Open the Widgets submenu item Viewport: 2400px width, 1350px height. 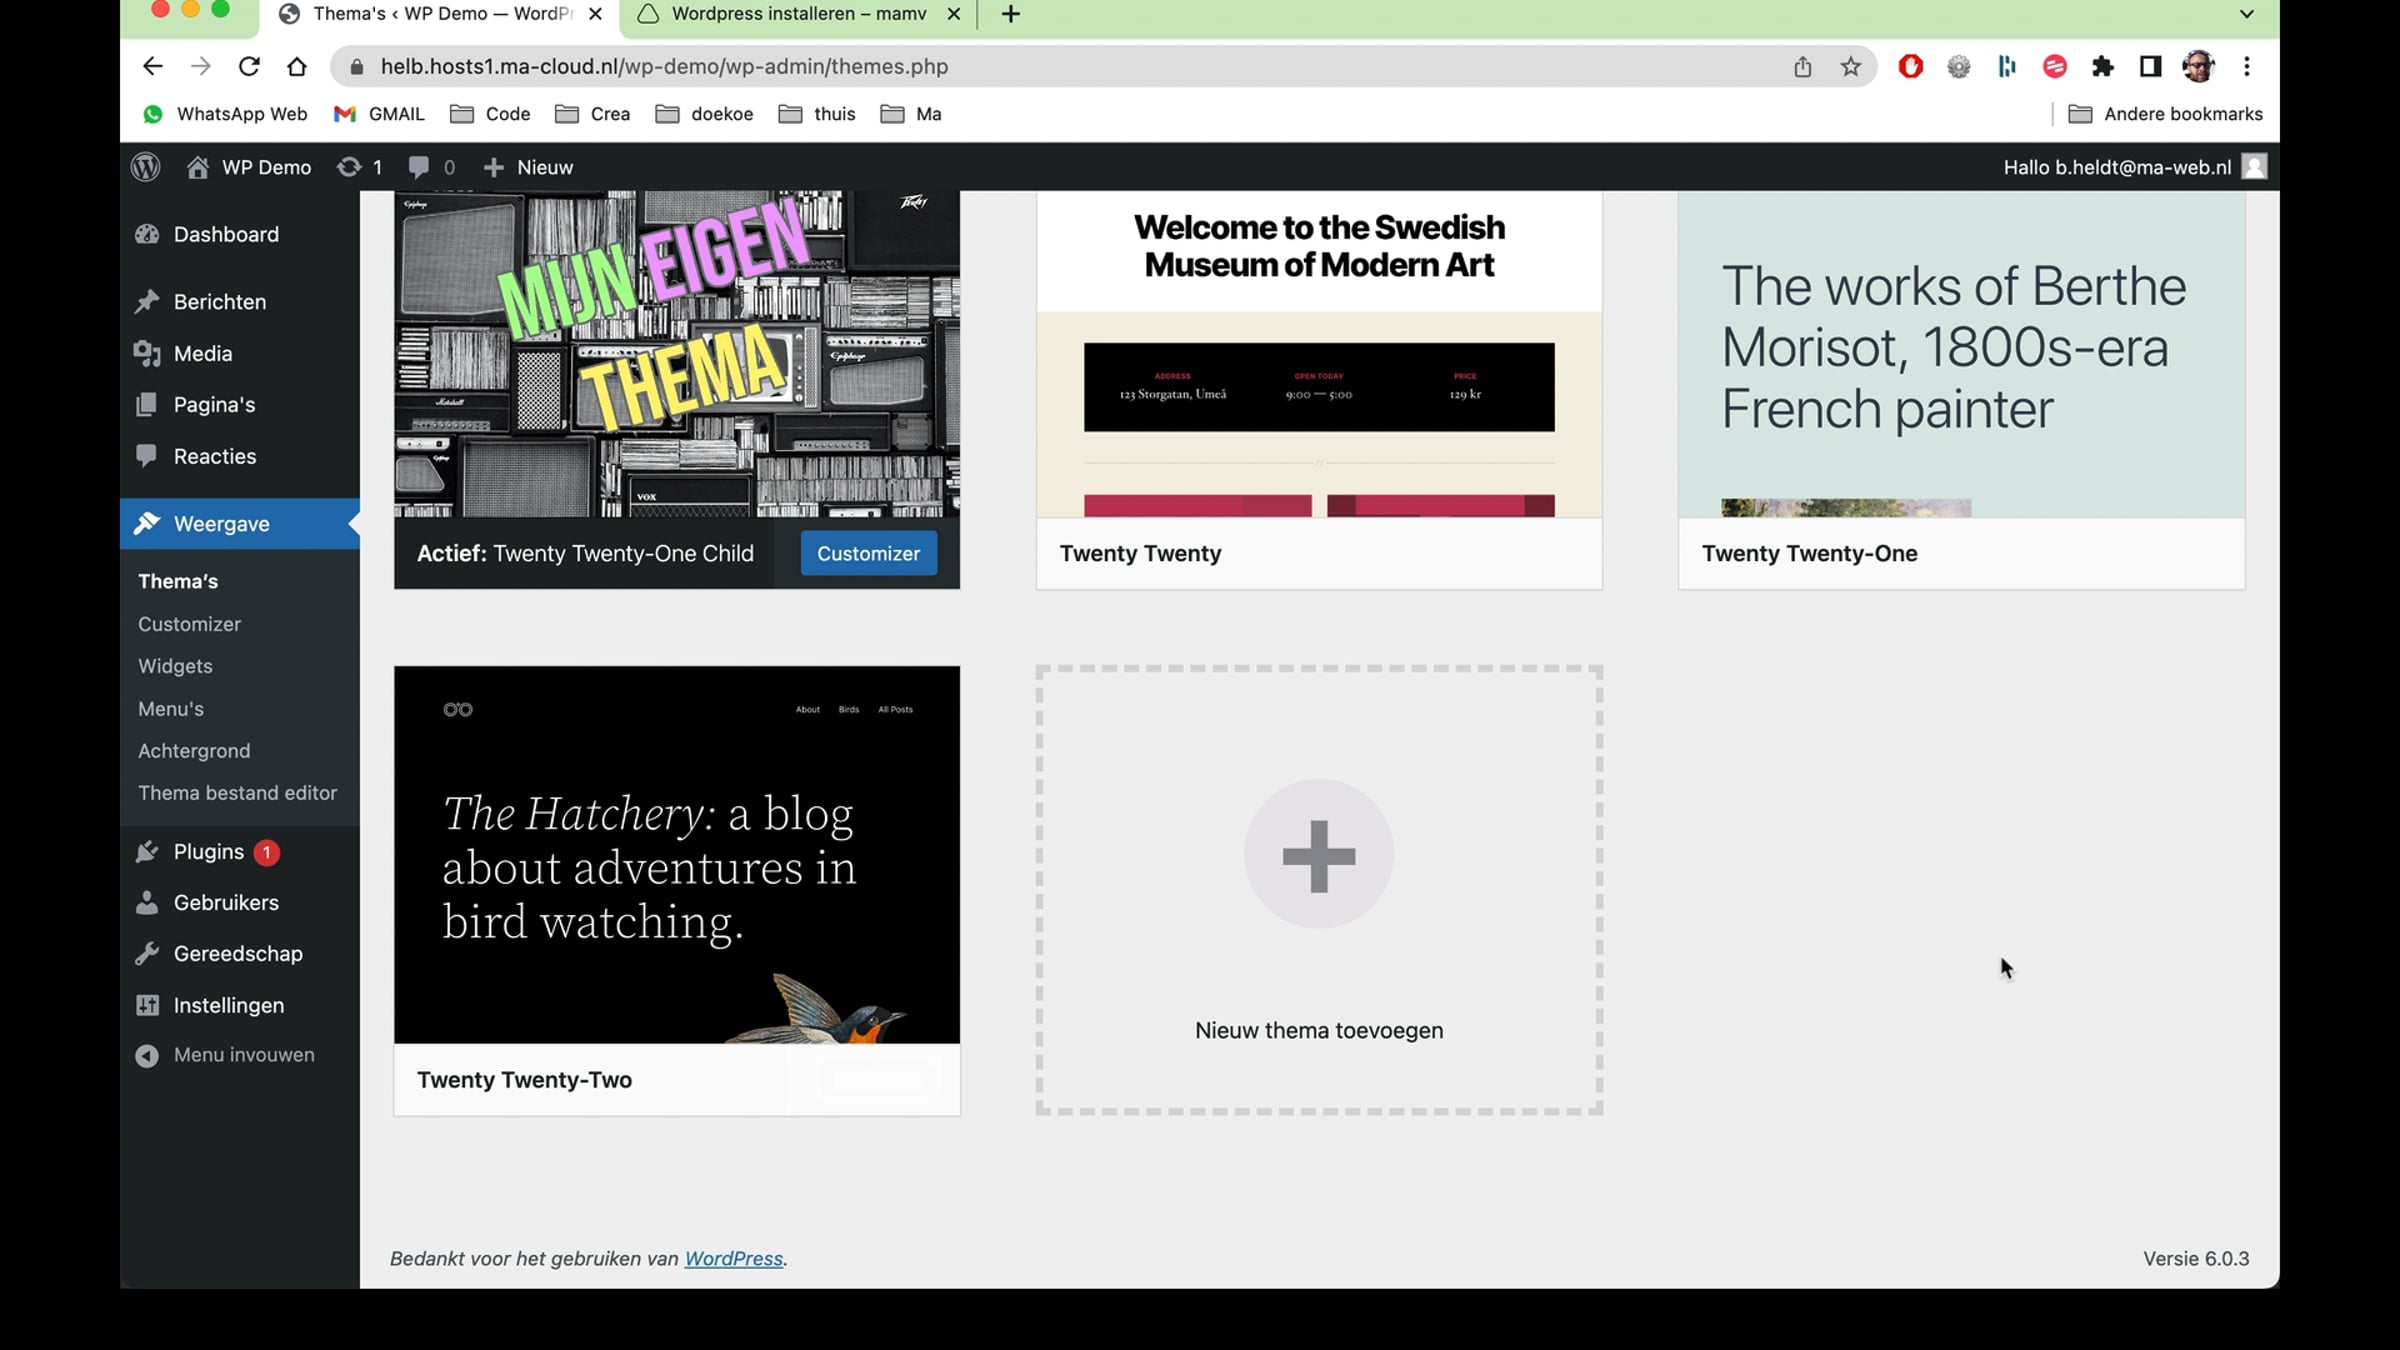coord(175,666)
